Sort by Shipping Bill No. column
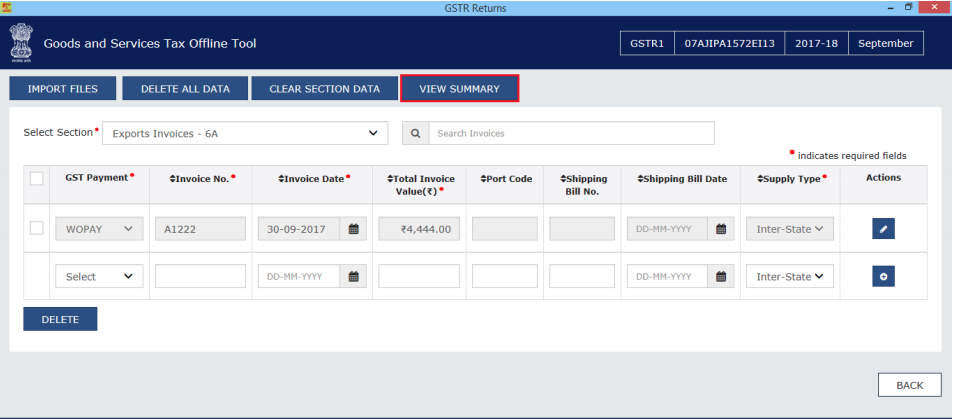 [x=583, y=184]
